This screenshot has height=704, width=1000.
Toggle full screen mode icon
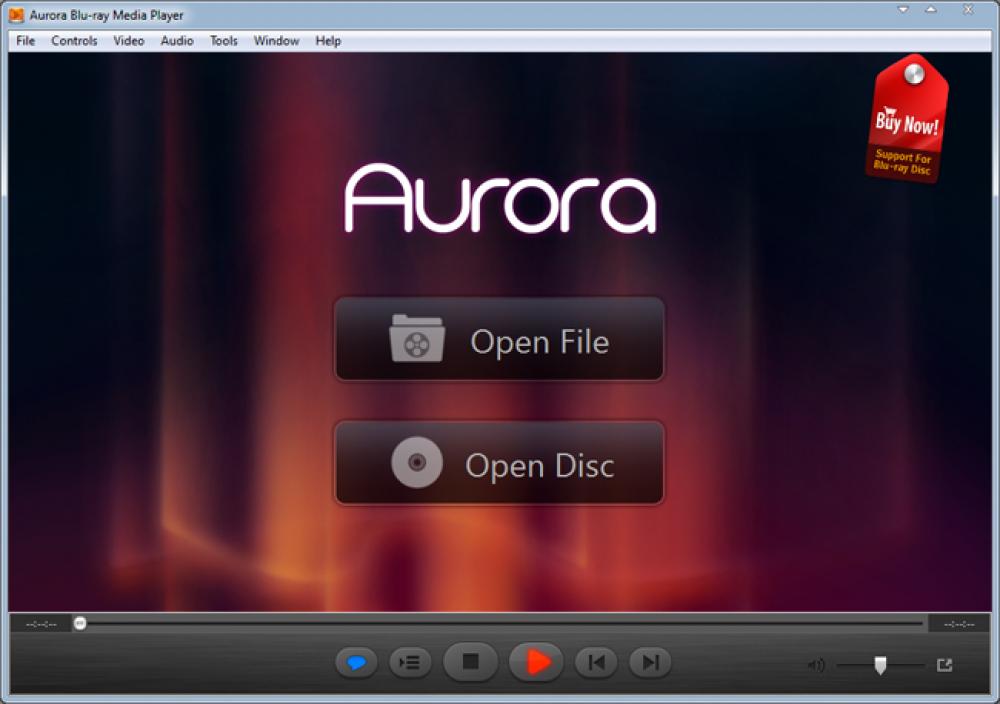[x=943, y=662]
